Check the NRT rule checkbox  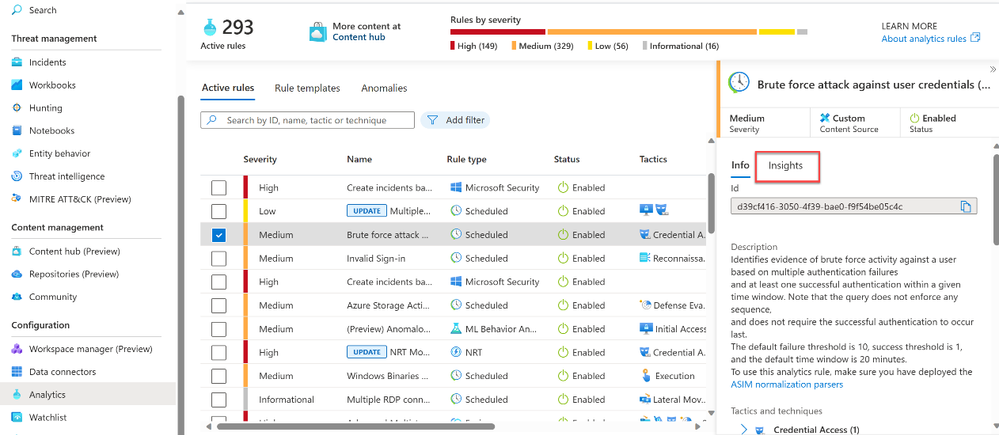(x=219, y=353)
